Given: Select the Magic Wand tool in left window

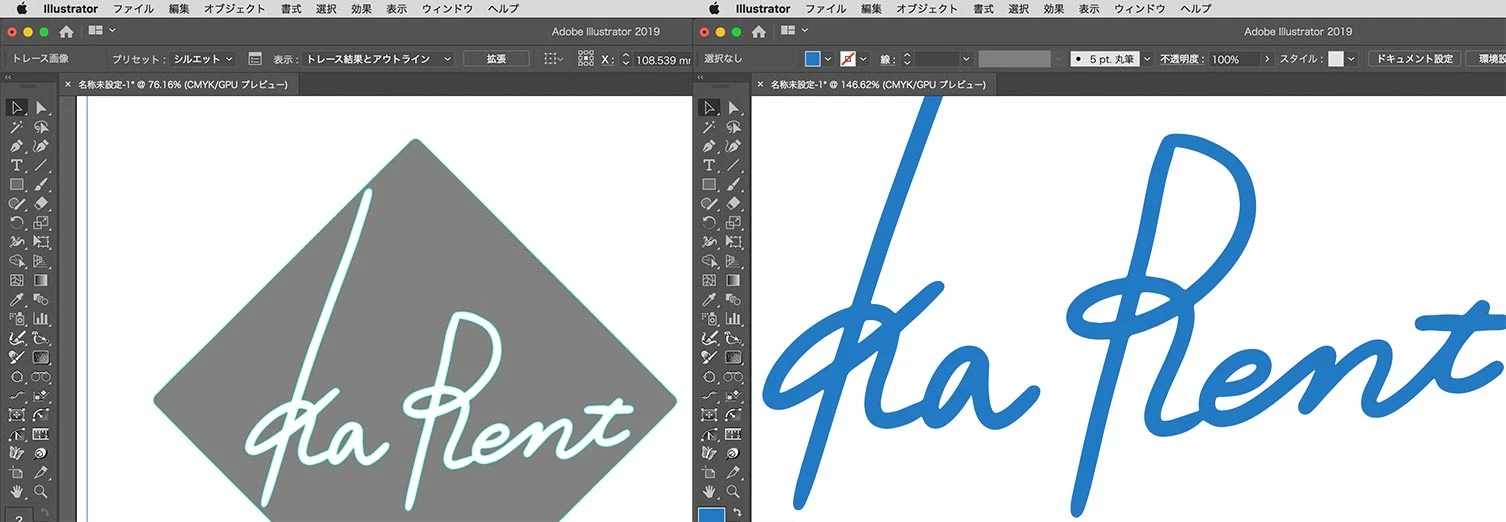Looking at the screenshot, I should (17, 127).
